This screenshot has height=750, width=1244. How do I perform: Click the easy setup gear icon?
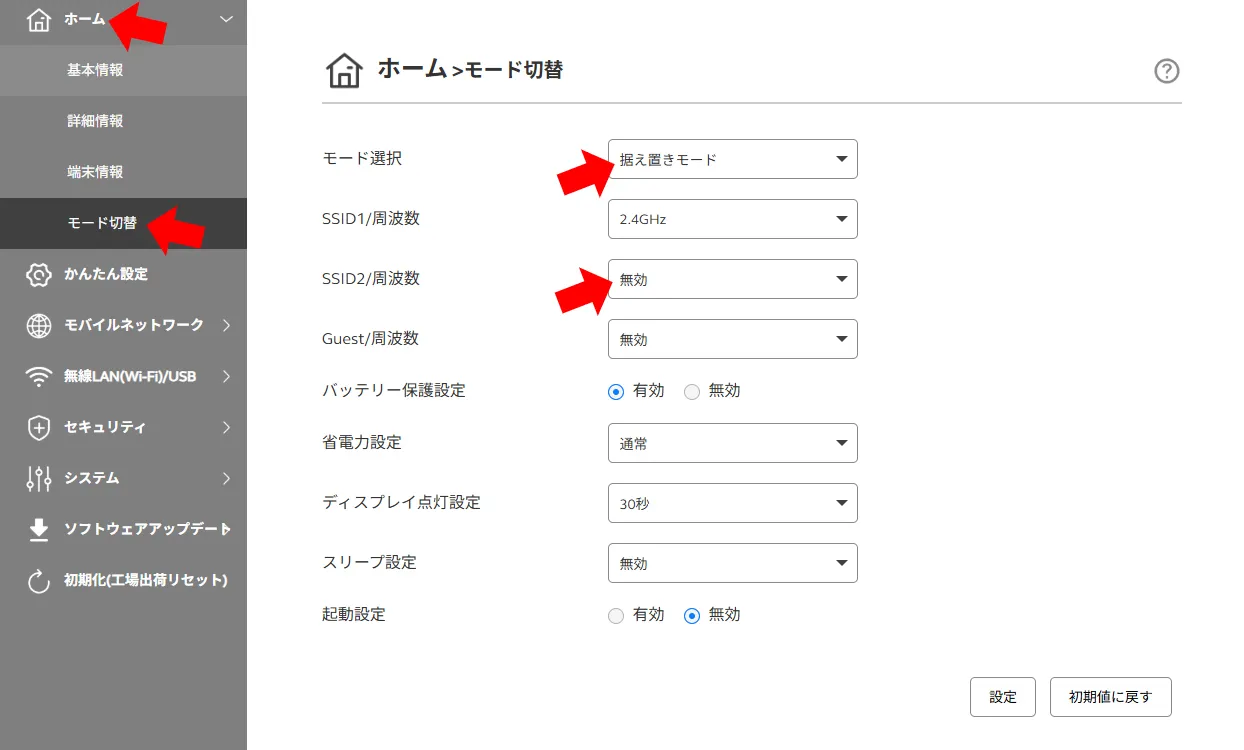pyautogui.click(x=39, y=275)
